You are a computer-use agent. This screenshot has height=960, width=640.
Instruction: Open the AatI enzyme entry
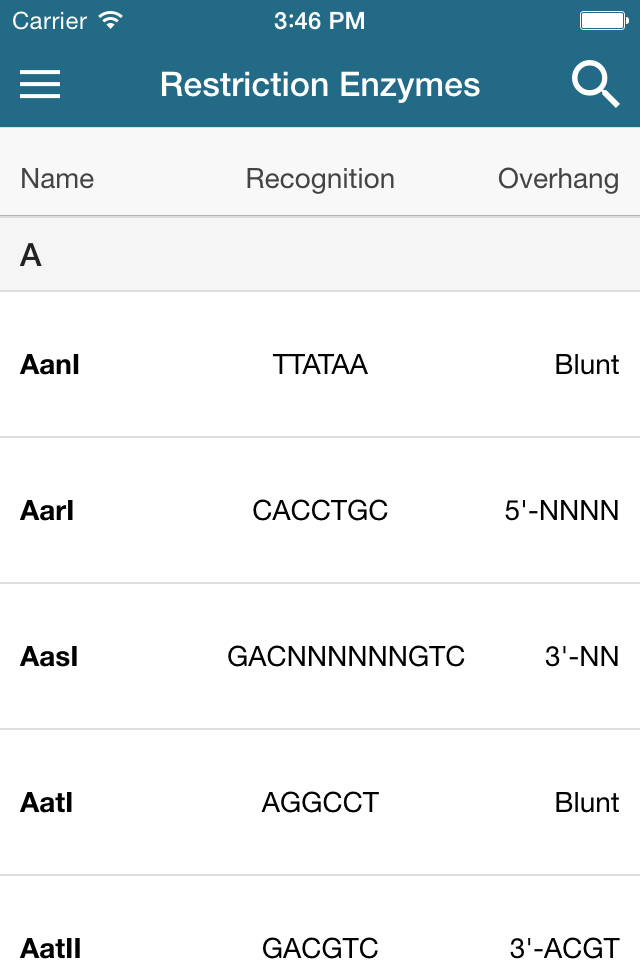(x=320, y=801)
